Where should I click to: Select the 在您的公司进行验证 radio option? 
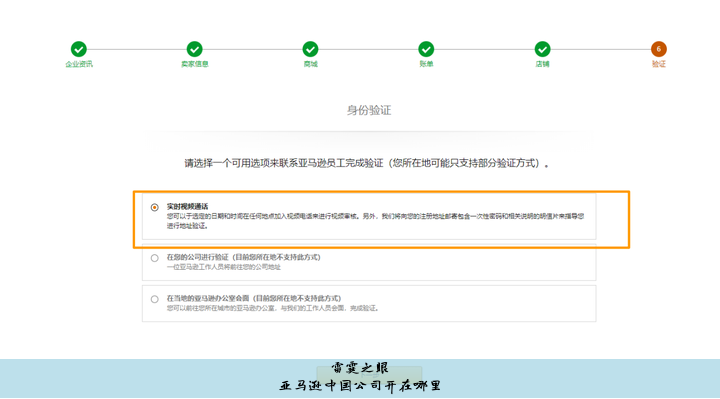click(155, 258)
